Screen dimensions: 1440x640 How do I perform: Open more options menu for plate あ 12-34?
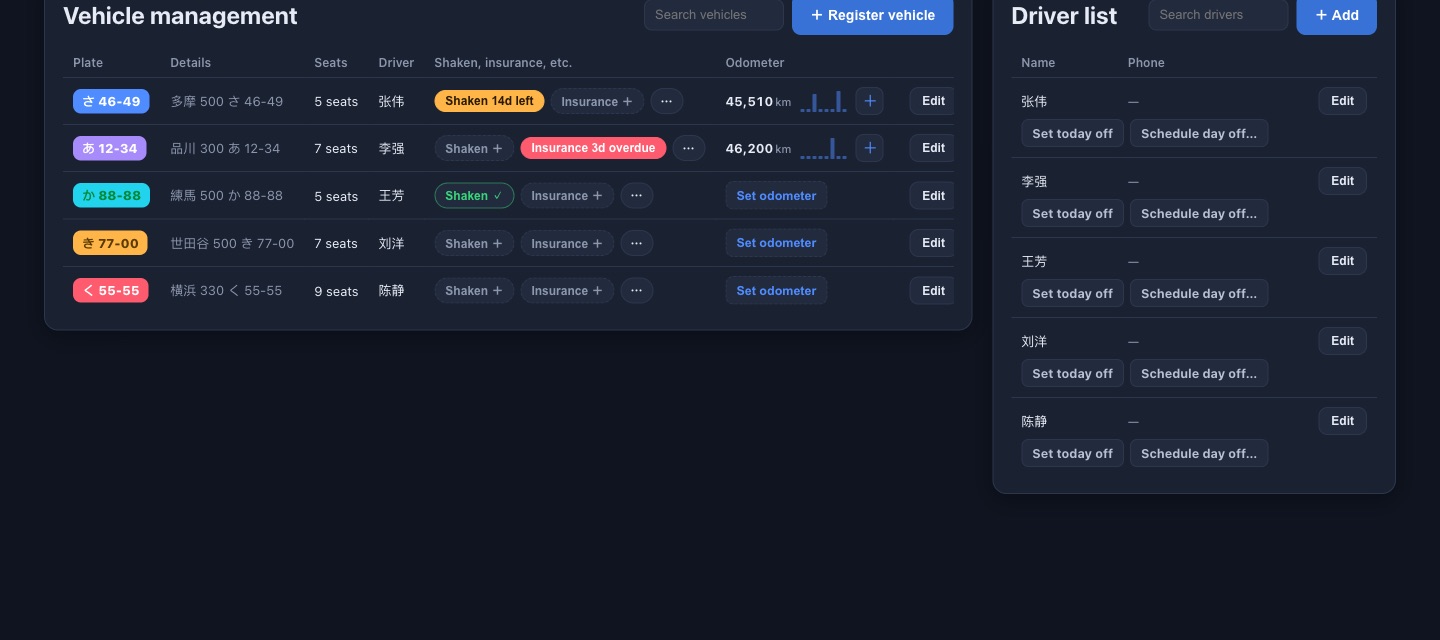pos(688,148)
